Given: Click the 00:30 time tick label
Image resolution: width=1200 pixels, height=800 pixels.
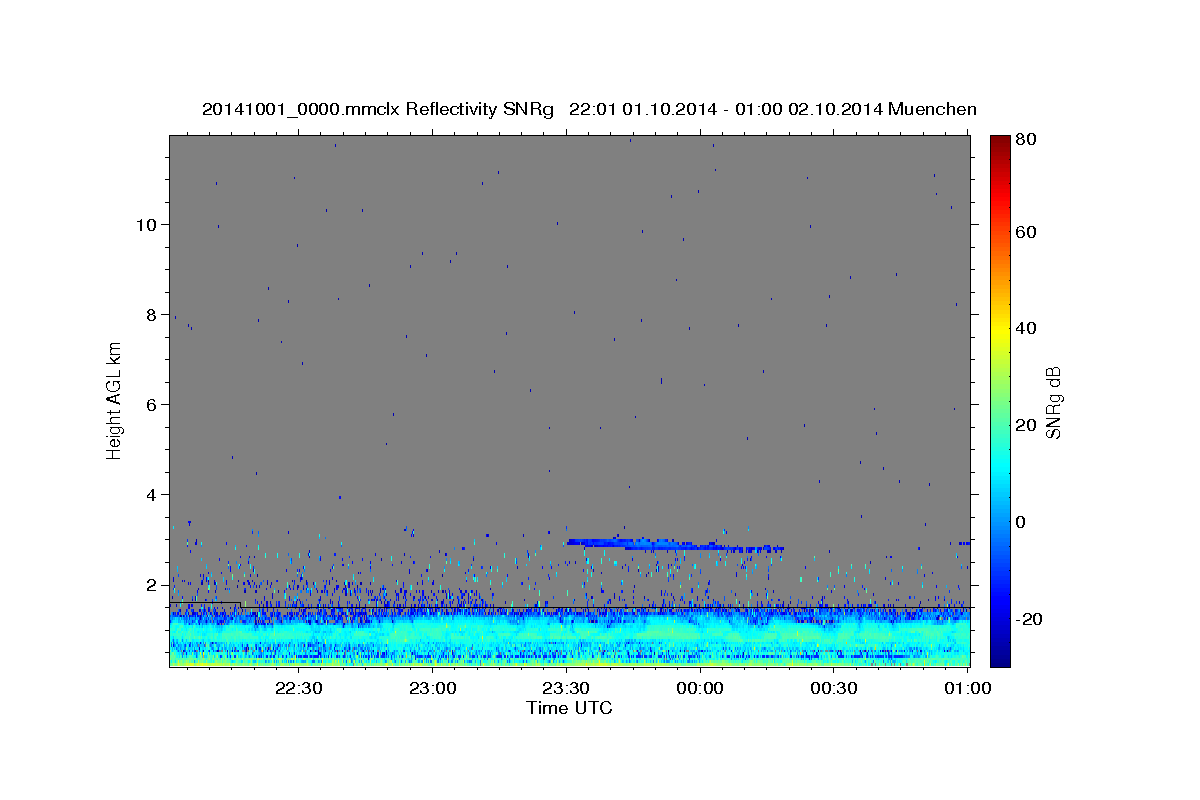Looking at the screenshot, I should (x=833, y=688).
